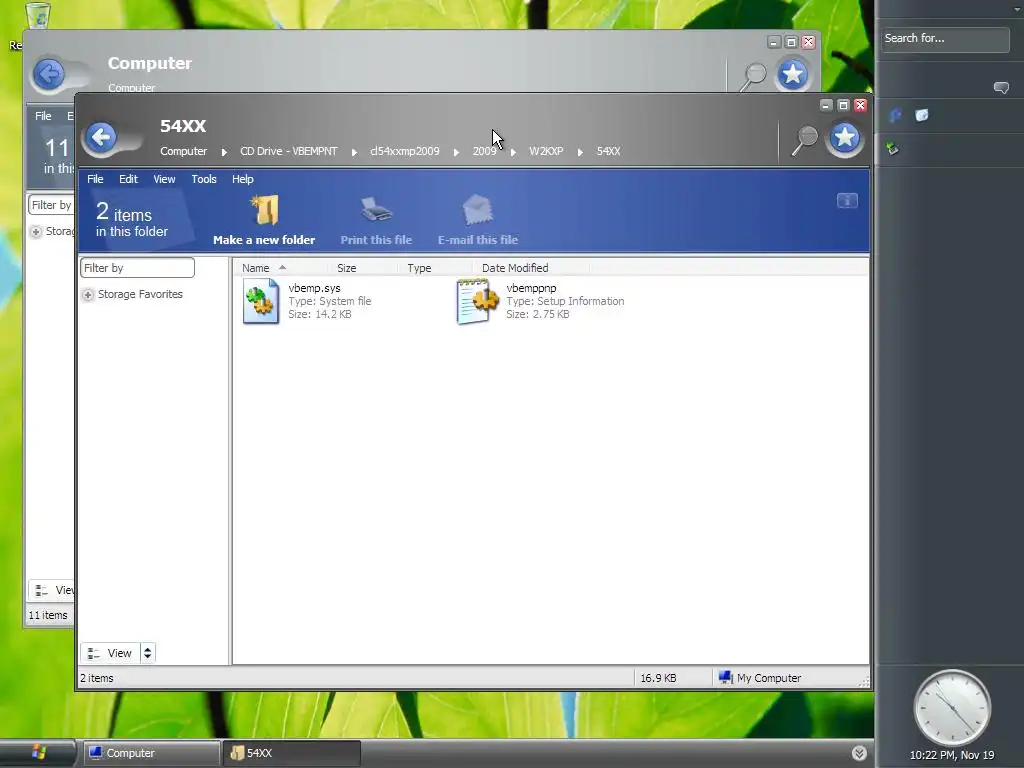
Task: Click the white cube icon in sidebar
Action: (921, 116)
